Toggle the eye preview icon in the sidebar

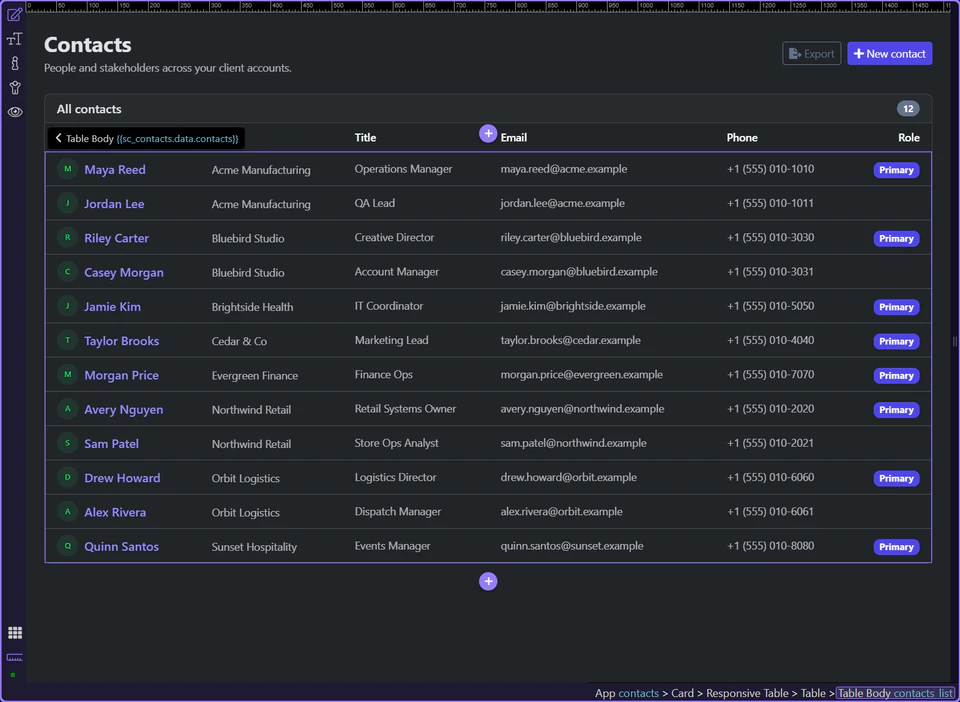[14, 111]
